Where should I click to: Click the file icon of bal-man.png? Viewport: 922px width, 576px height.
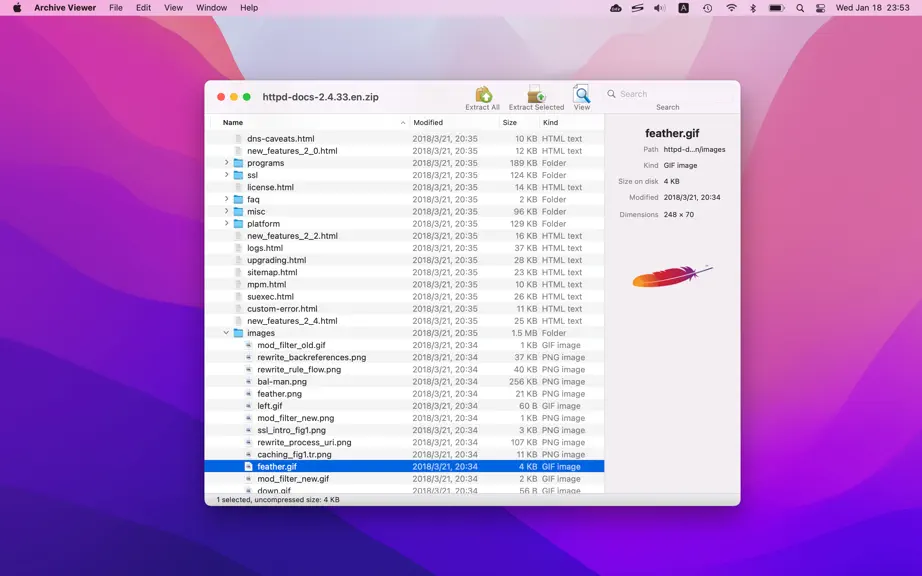point(248,381)
